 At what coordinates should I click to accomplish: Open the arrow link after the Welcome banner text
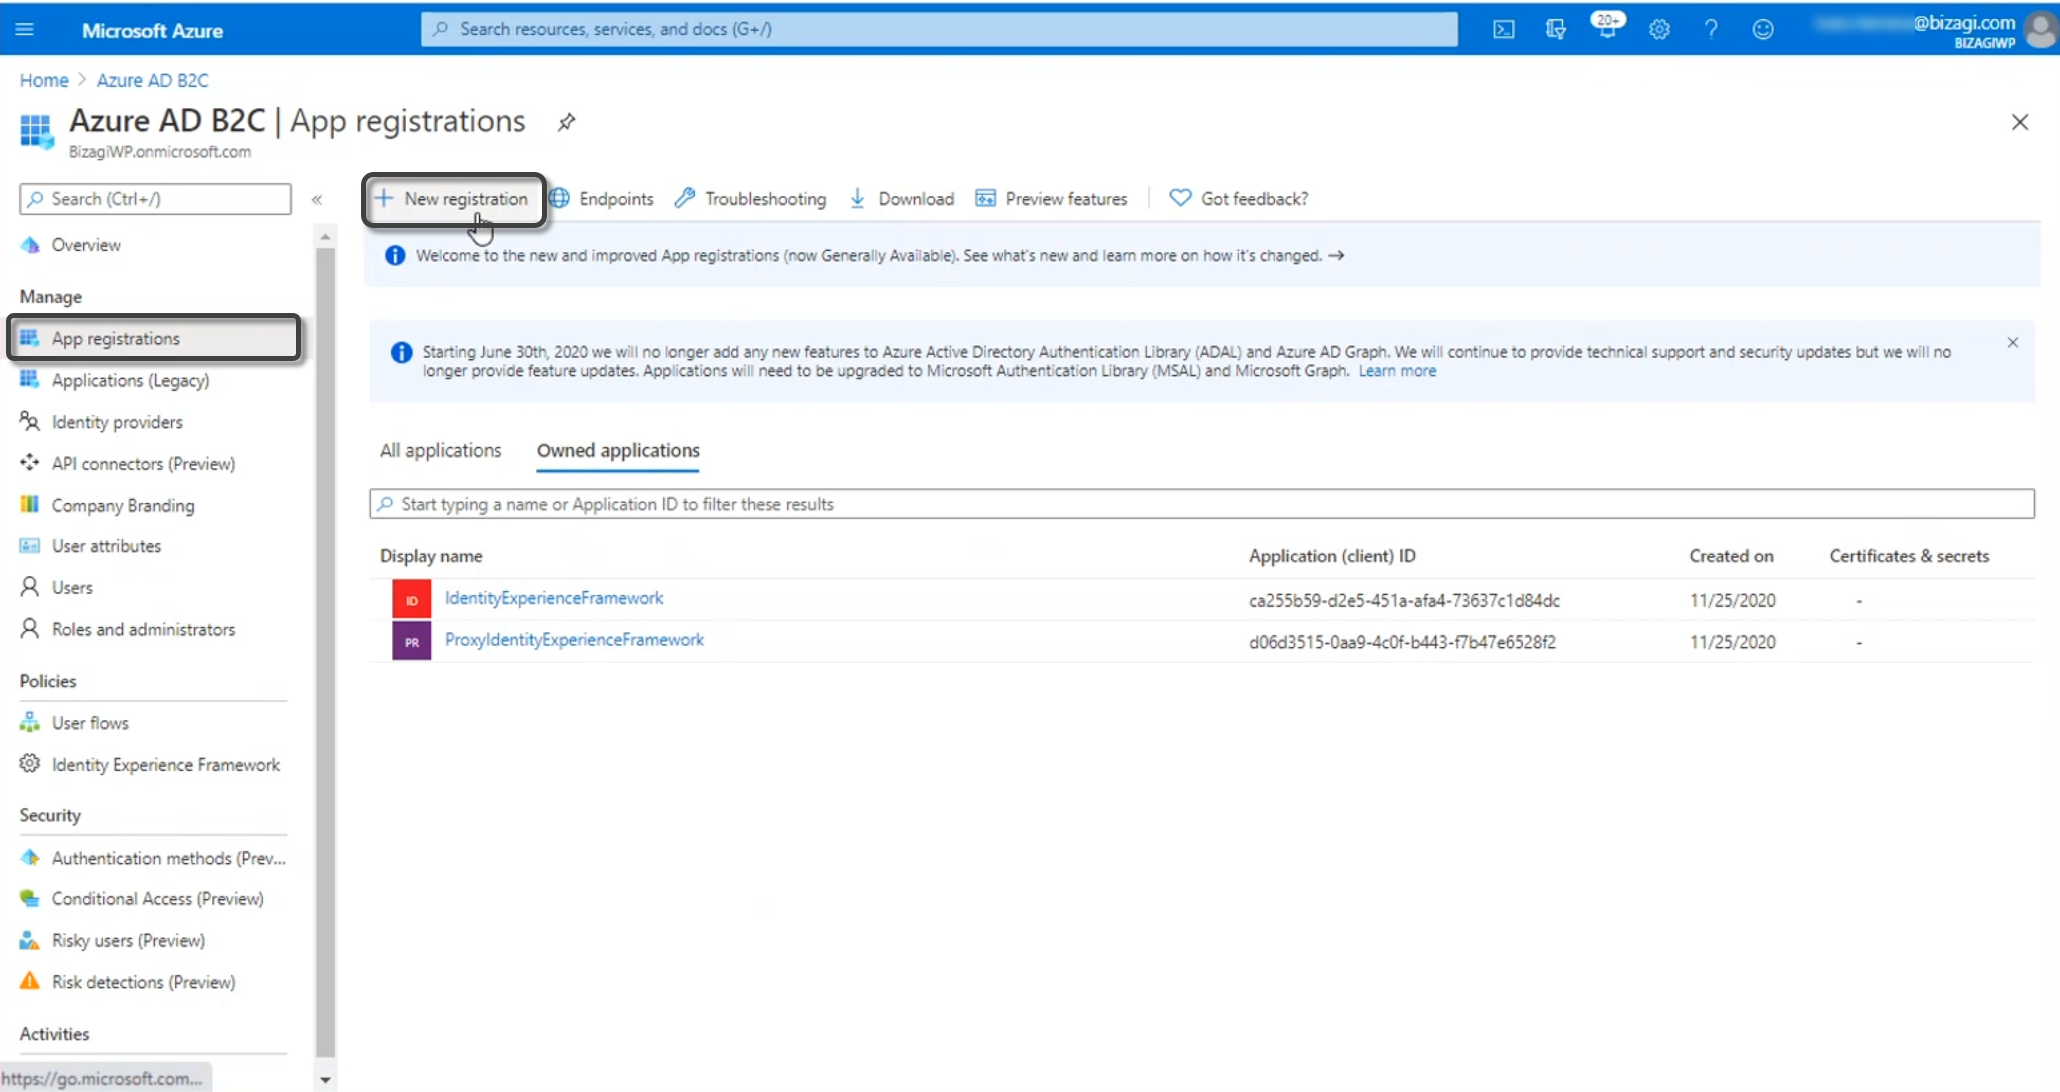(x=1336, y=256)
